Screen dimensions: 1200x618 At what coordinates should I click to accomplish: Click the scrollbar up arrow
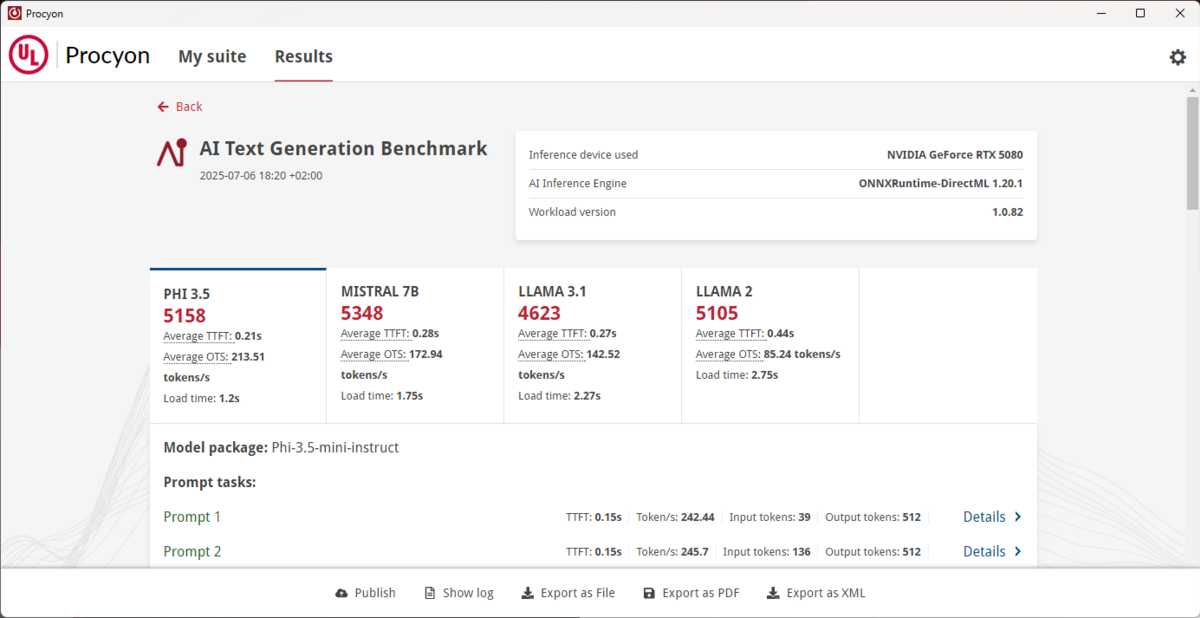coord(1192,90)
